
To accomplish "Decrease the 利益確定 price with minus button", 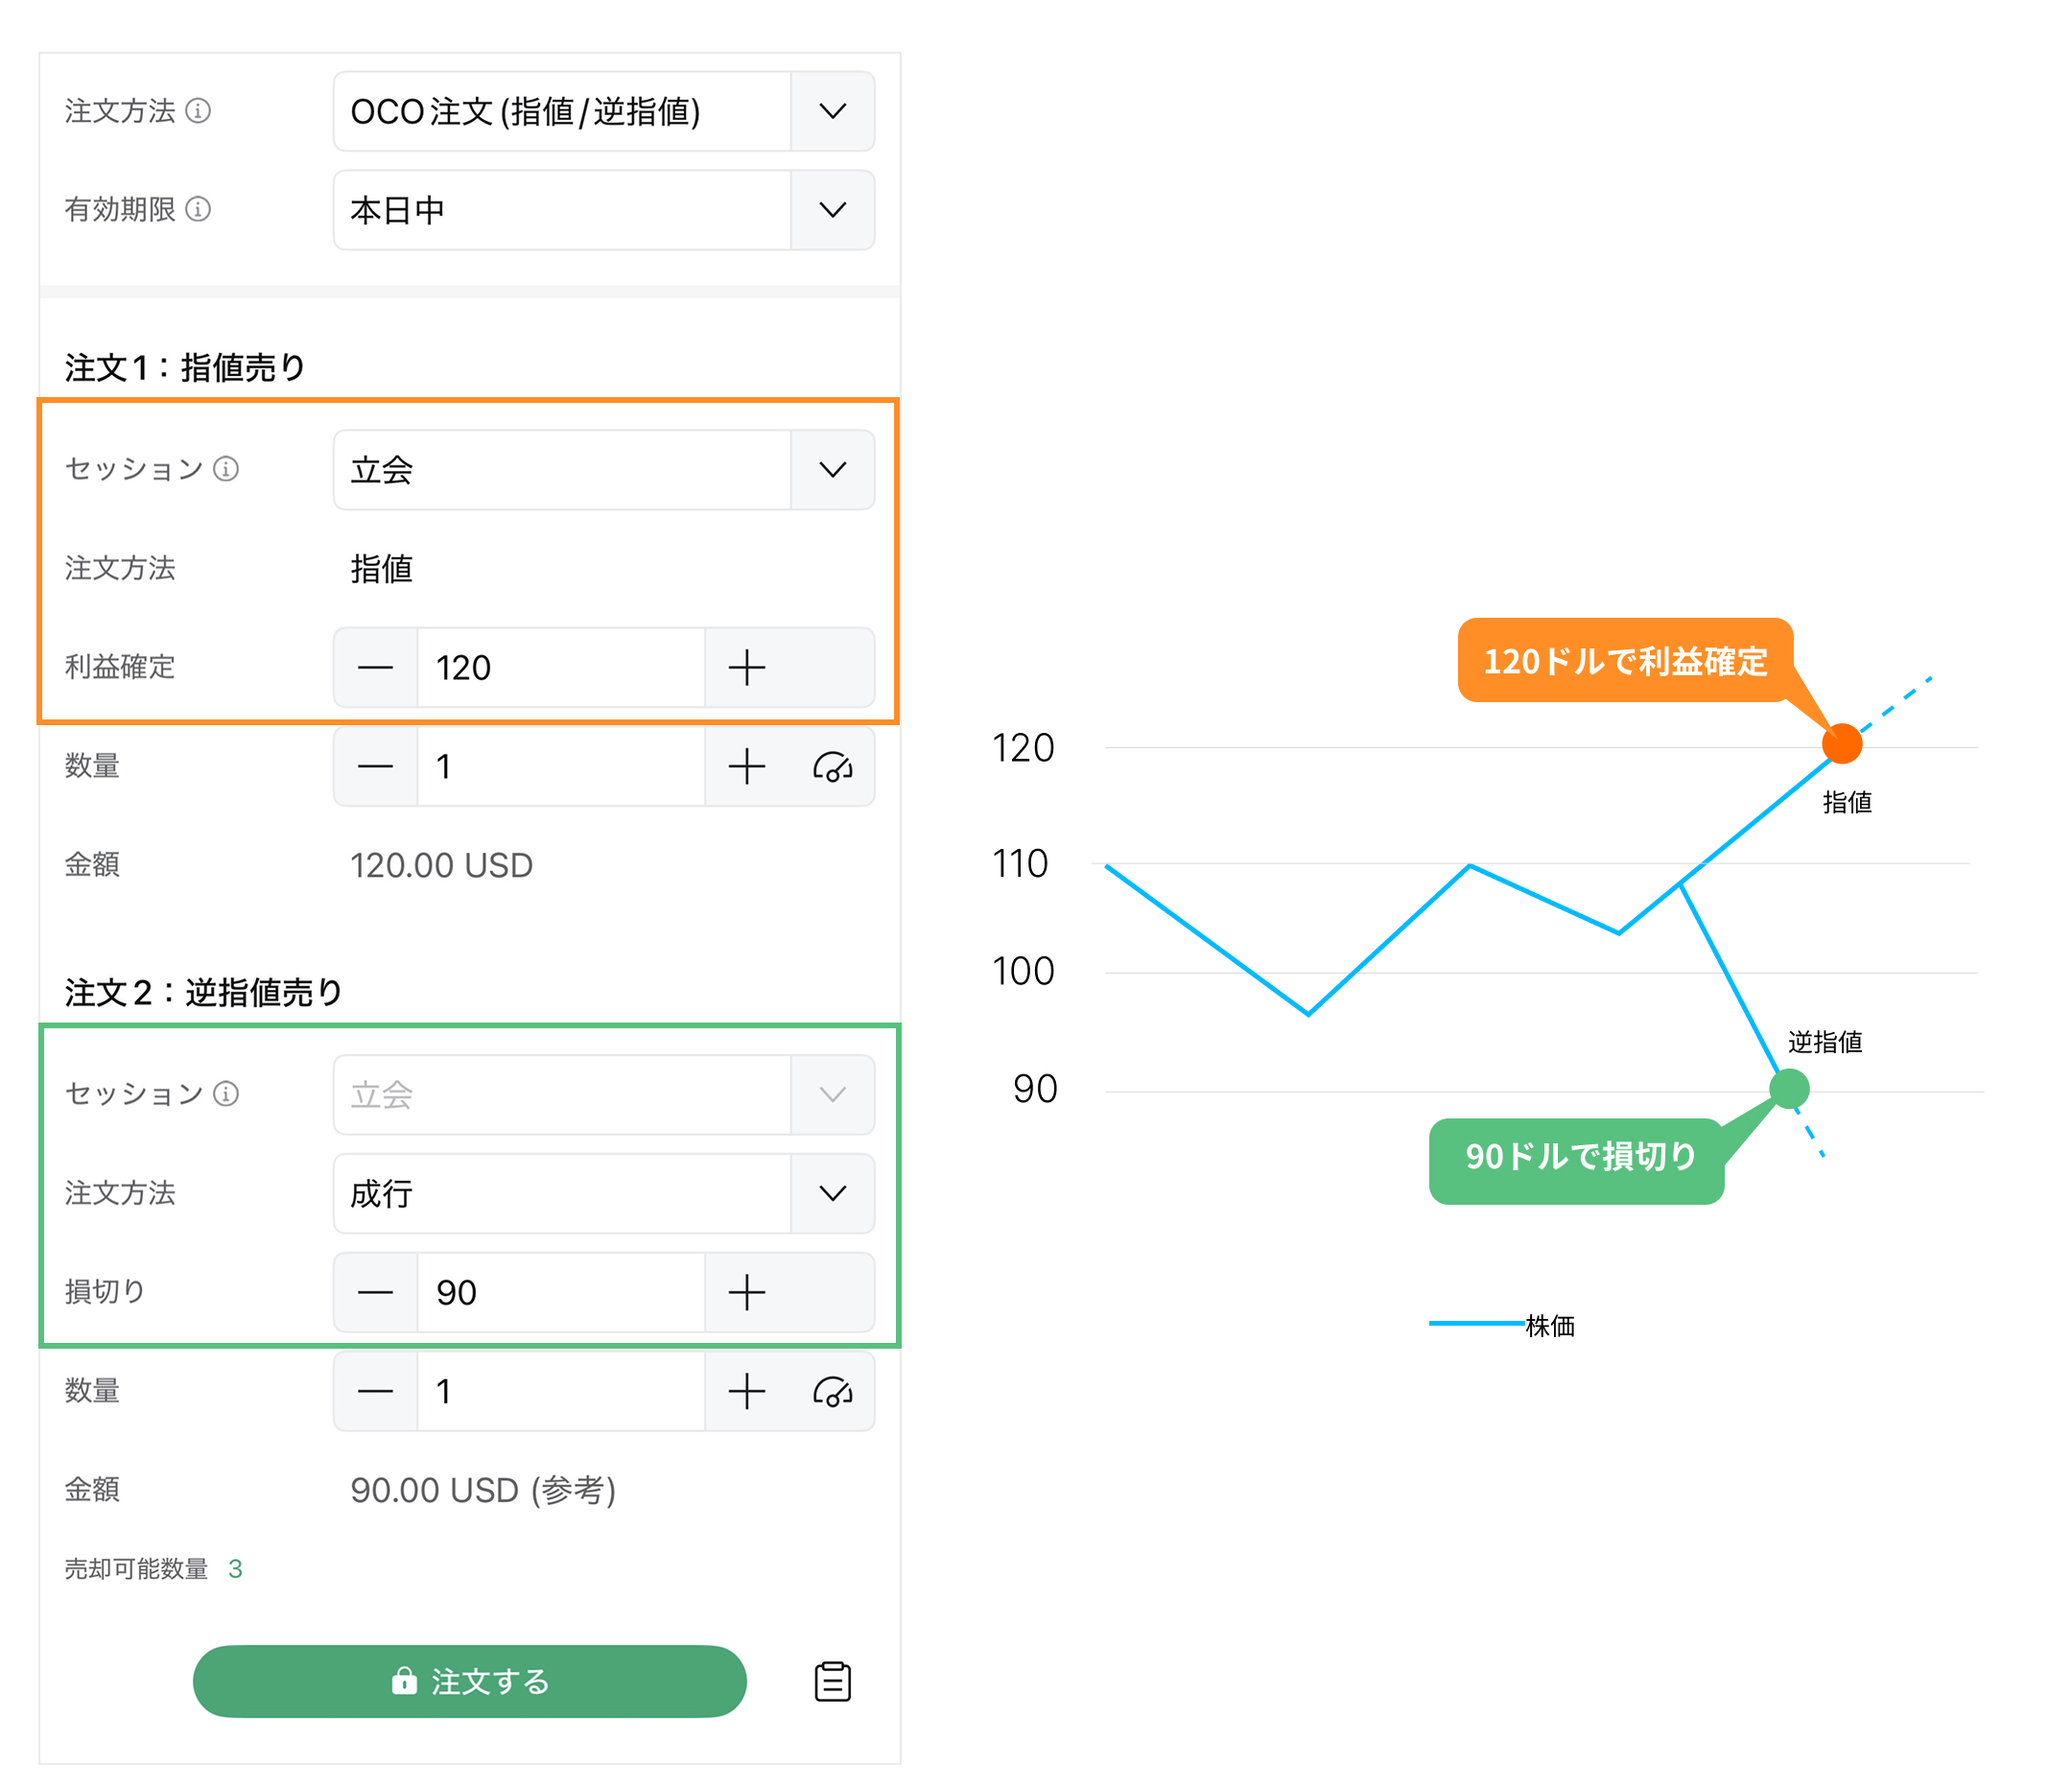I will point(375,667).
